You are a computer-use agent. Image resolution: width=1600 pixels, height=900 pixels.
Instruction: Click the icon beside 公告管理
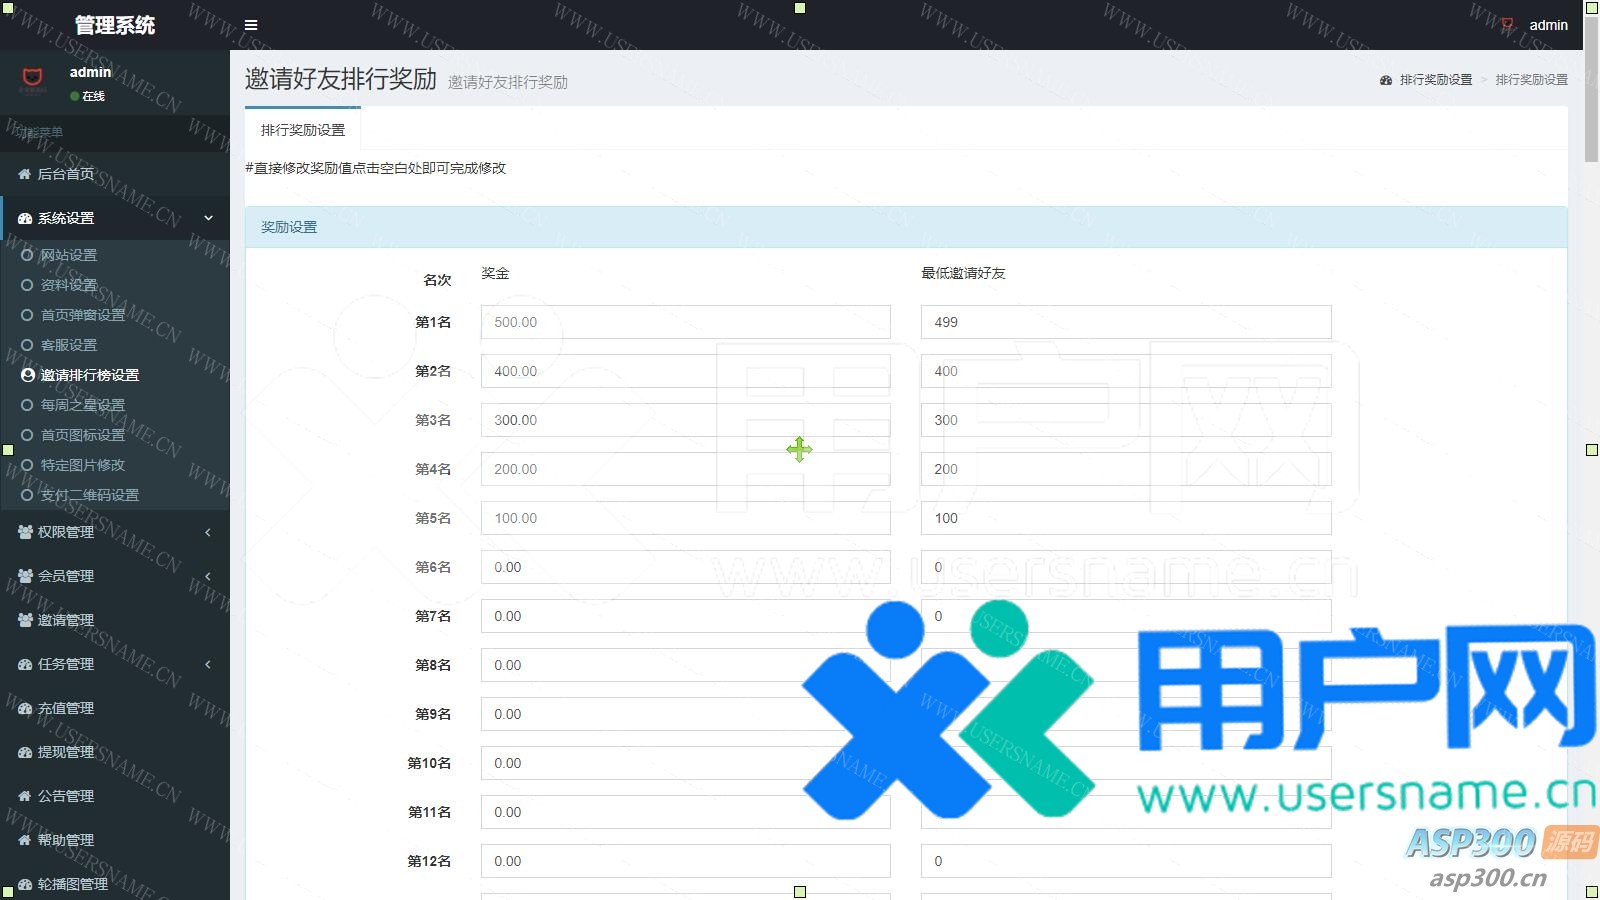[x=25, y=796]
